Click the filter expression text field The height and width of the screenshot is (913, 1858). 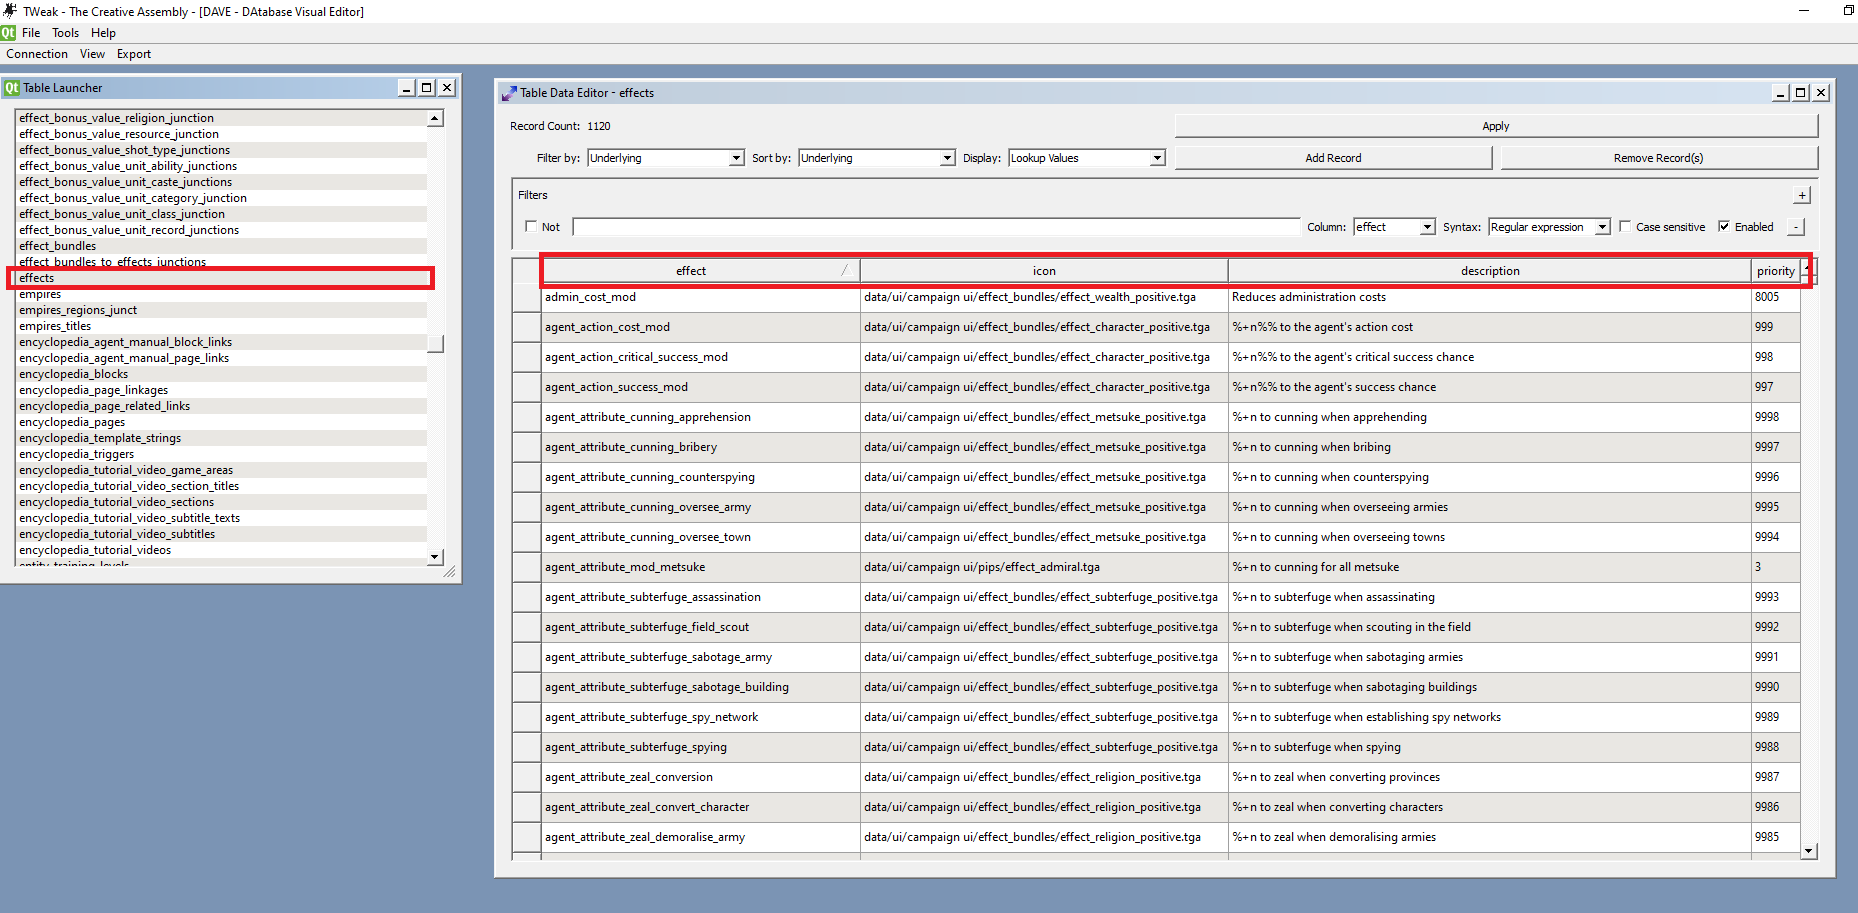click(x=936, y=227)
